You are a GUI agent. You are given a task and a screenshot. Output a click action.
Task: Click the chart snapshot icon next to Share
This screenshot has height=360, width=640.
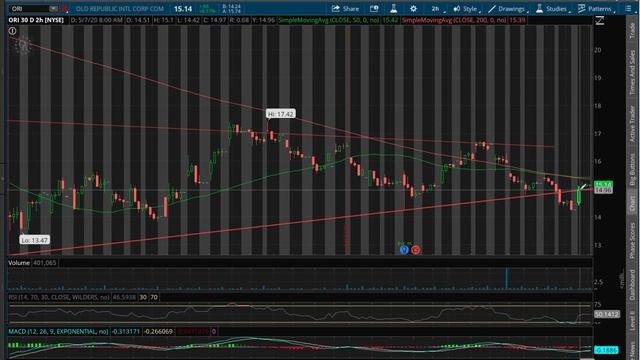coord(374,9)
